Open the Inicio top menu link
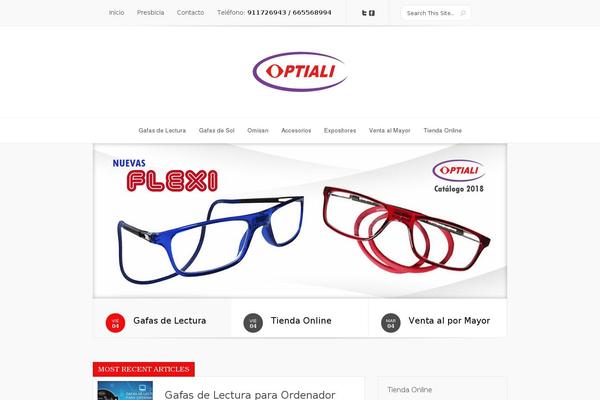The height and width of the screenshot is (400, 600). 116,13
